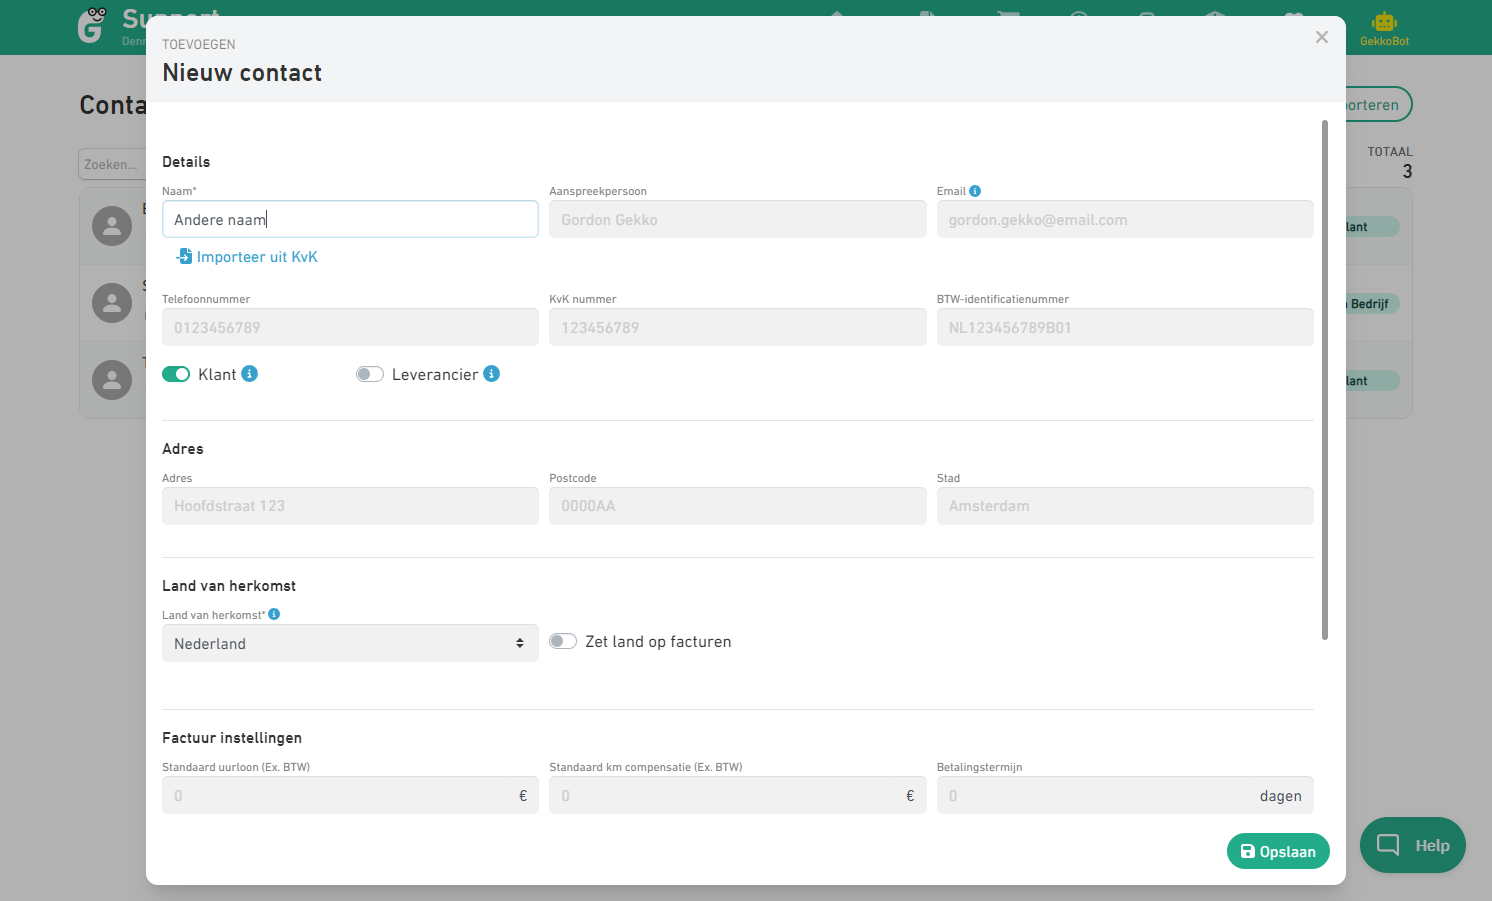Viewport: 1492px width, 901px height.
Task: Click the Zoeken search box behind dialog
Action: pos(112,164)
